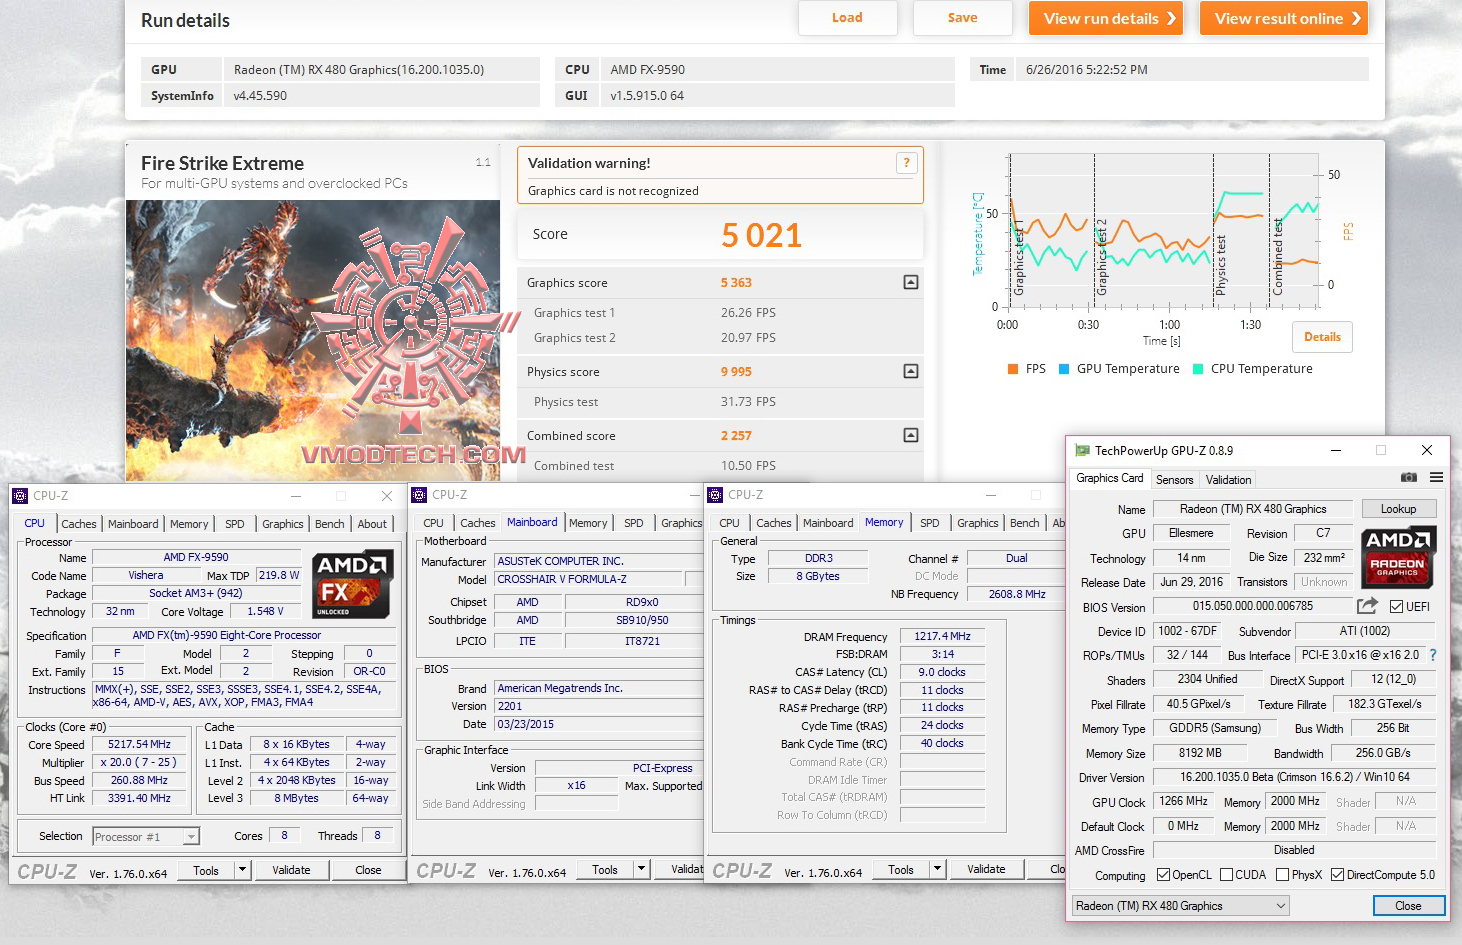This screenshot has height=945, width=1462.
Task: Toggle the UEFI checkbox in GPU-Z
Action: click(1397, 607)
